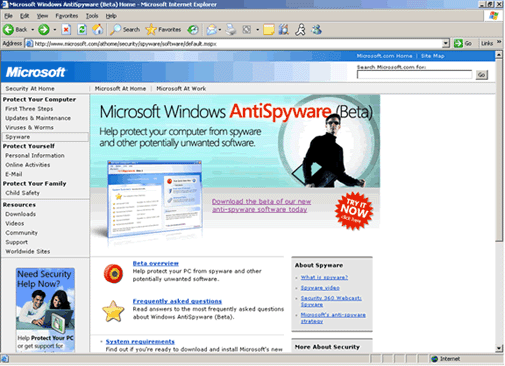505x366 pixels.
Task: Click the Microsoft logo
Action: coord(35,72)
